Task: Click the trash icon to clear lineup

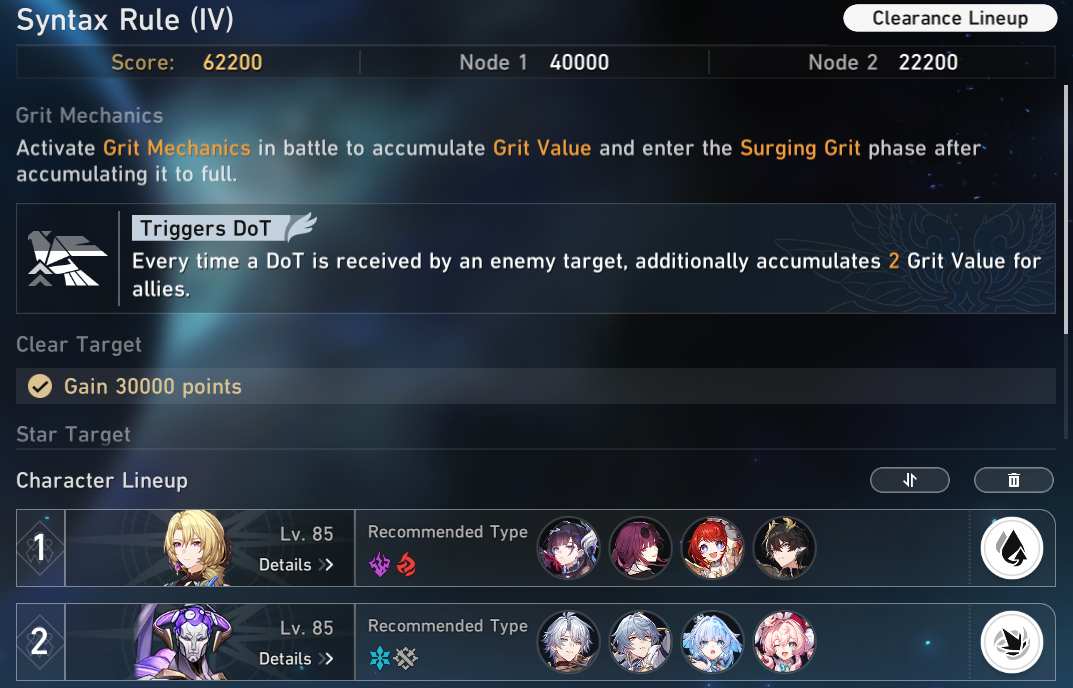Action: click(1013, 480)
